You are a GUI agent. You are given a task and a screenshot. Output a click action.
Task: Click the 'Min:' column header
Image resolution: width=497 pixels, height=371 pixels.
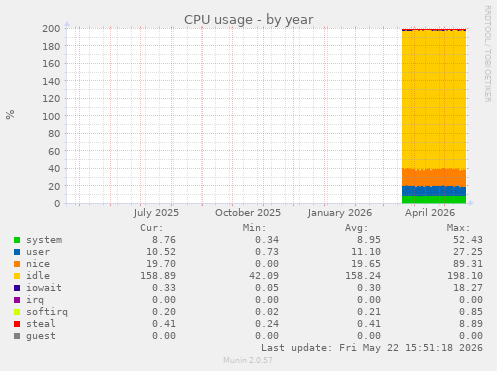click(x=254, y=228)
